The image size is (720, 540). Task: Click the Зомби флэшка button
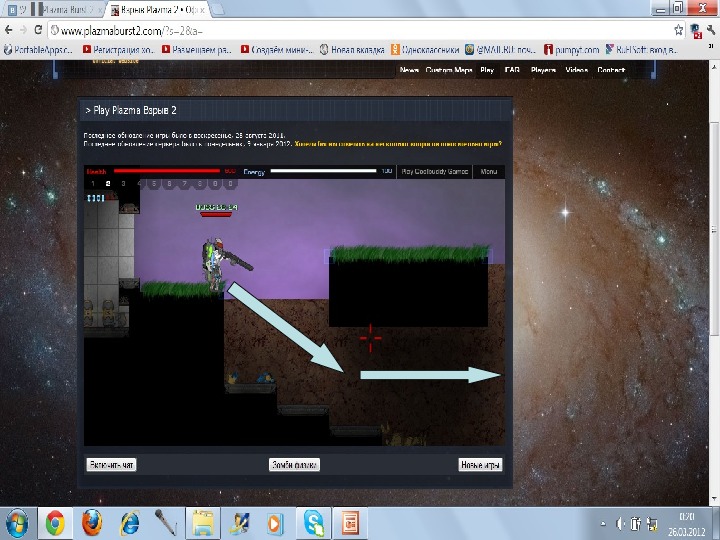pyautogui.click(x=294, y=465)
